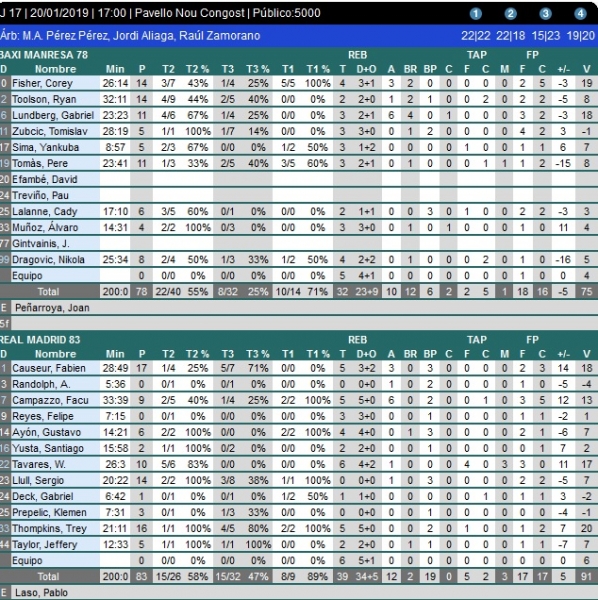Select Reyes, Felipe name
The height and width of the screenshot is (600, 598).
click(x=42, y=417)
